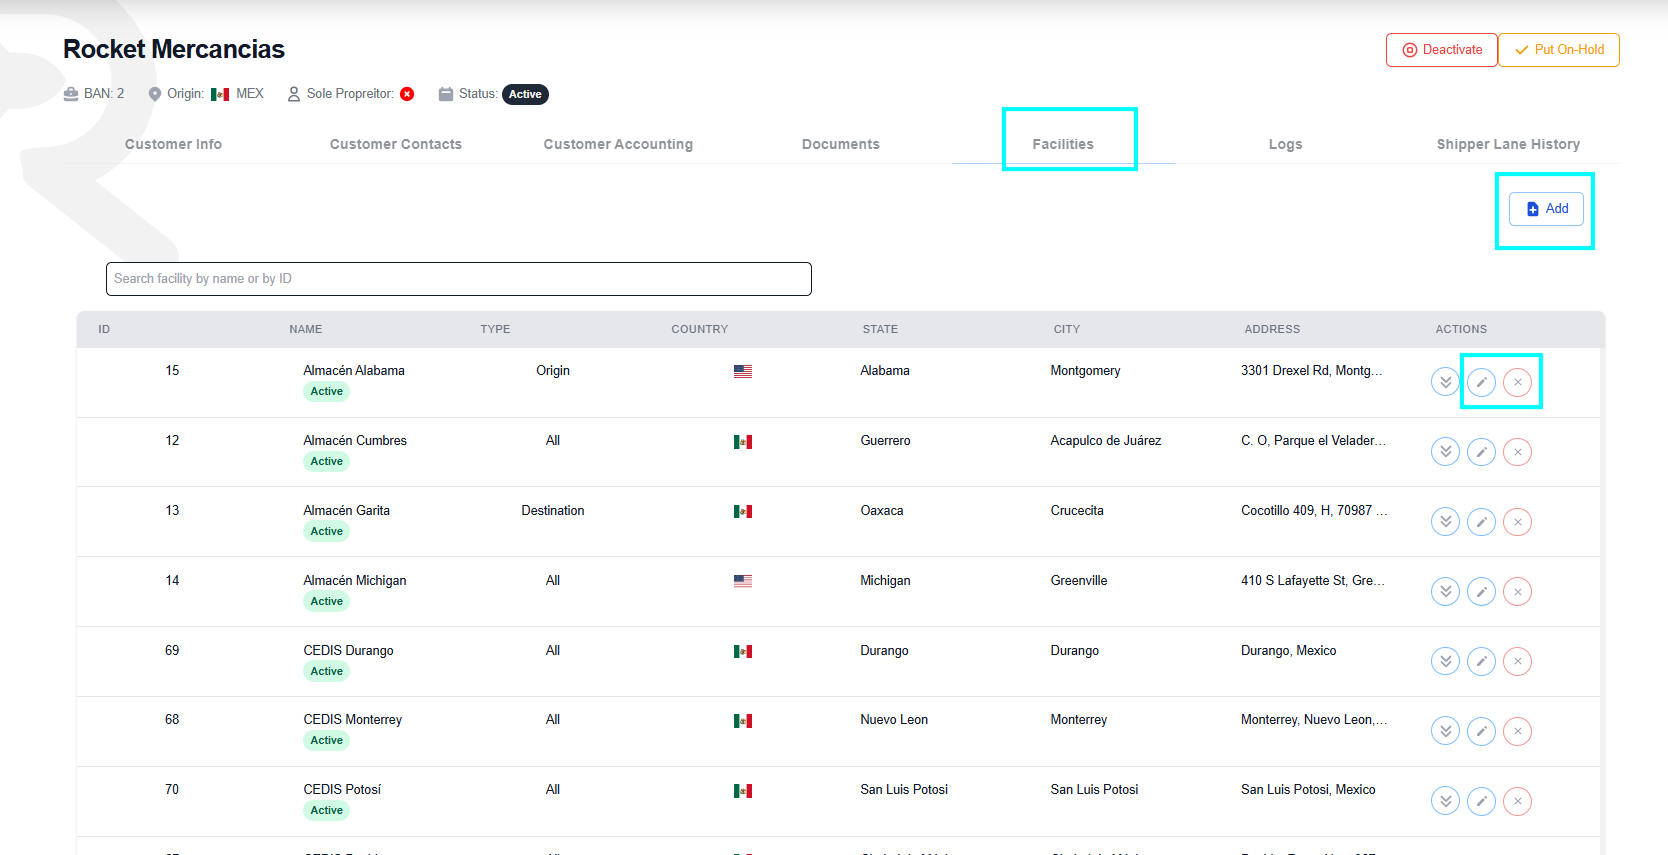Expand details for Almacén Alabama row
This screenshot has height=855, width=1668.
point(1445,382)
